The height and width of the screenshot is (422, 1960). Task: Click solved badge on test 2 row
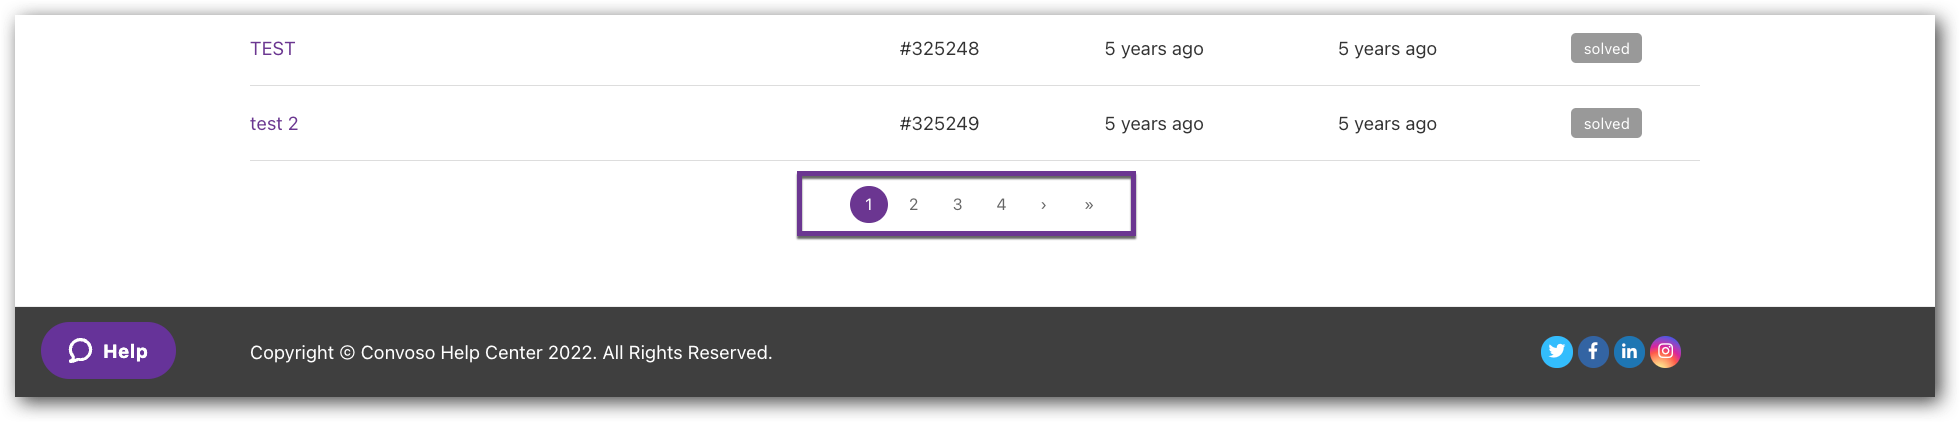pyautogui.click(x=1606, y=123)
